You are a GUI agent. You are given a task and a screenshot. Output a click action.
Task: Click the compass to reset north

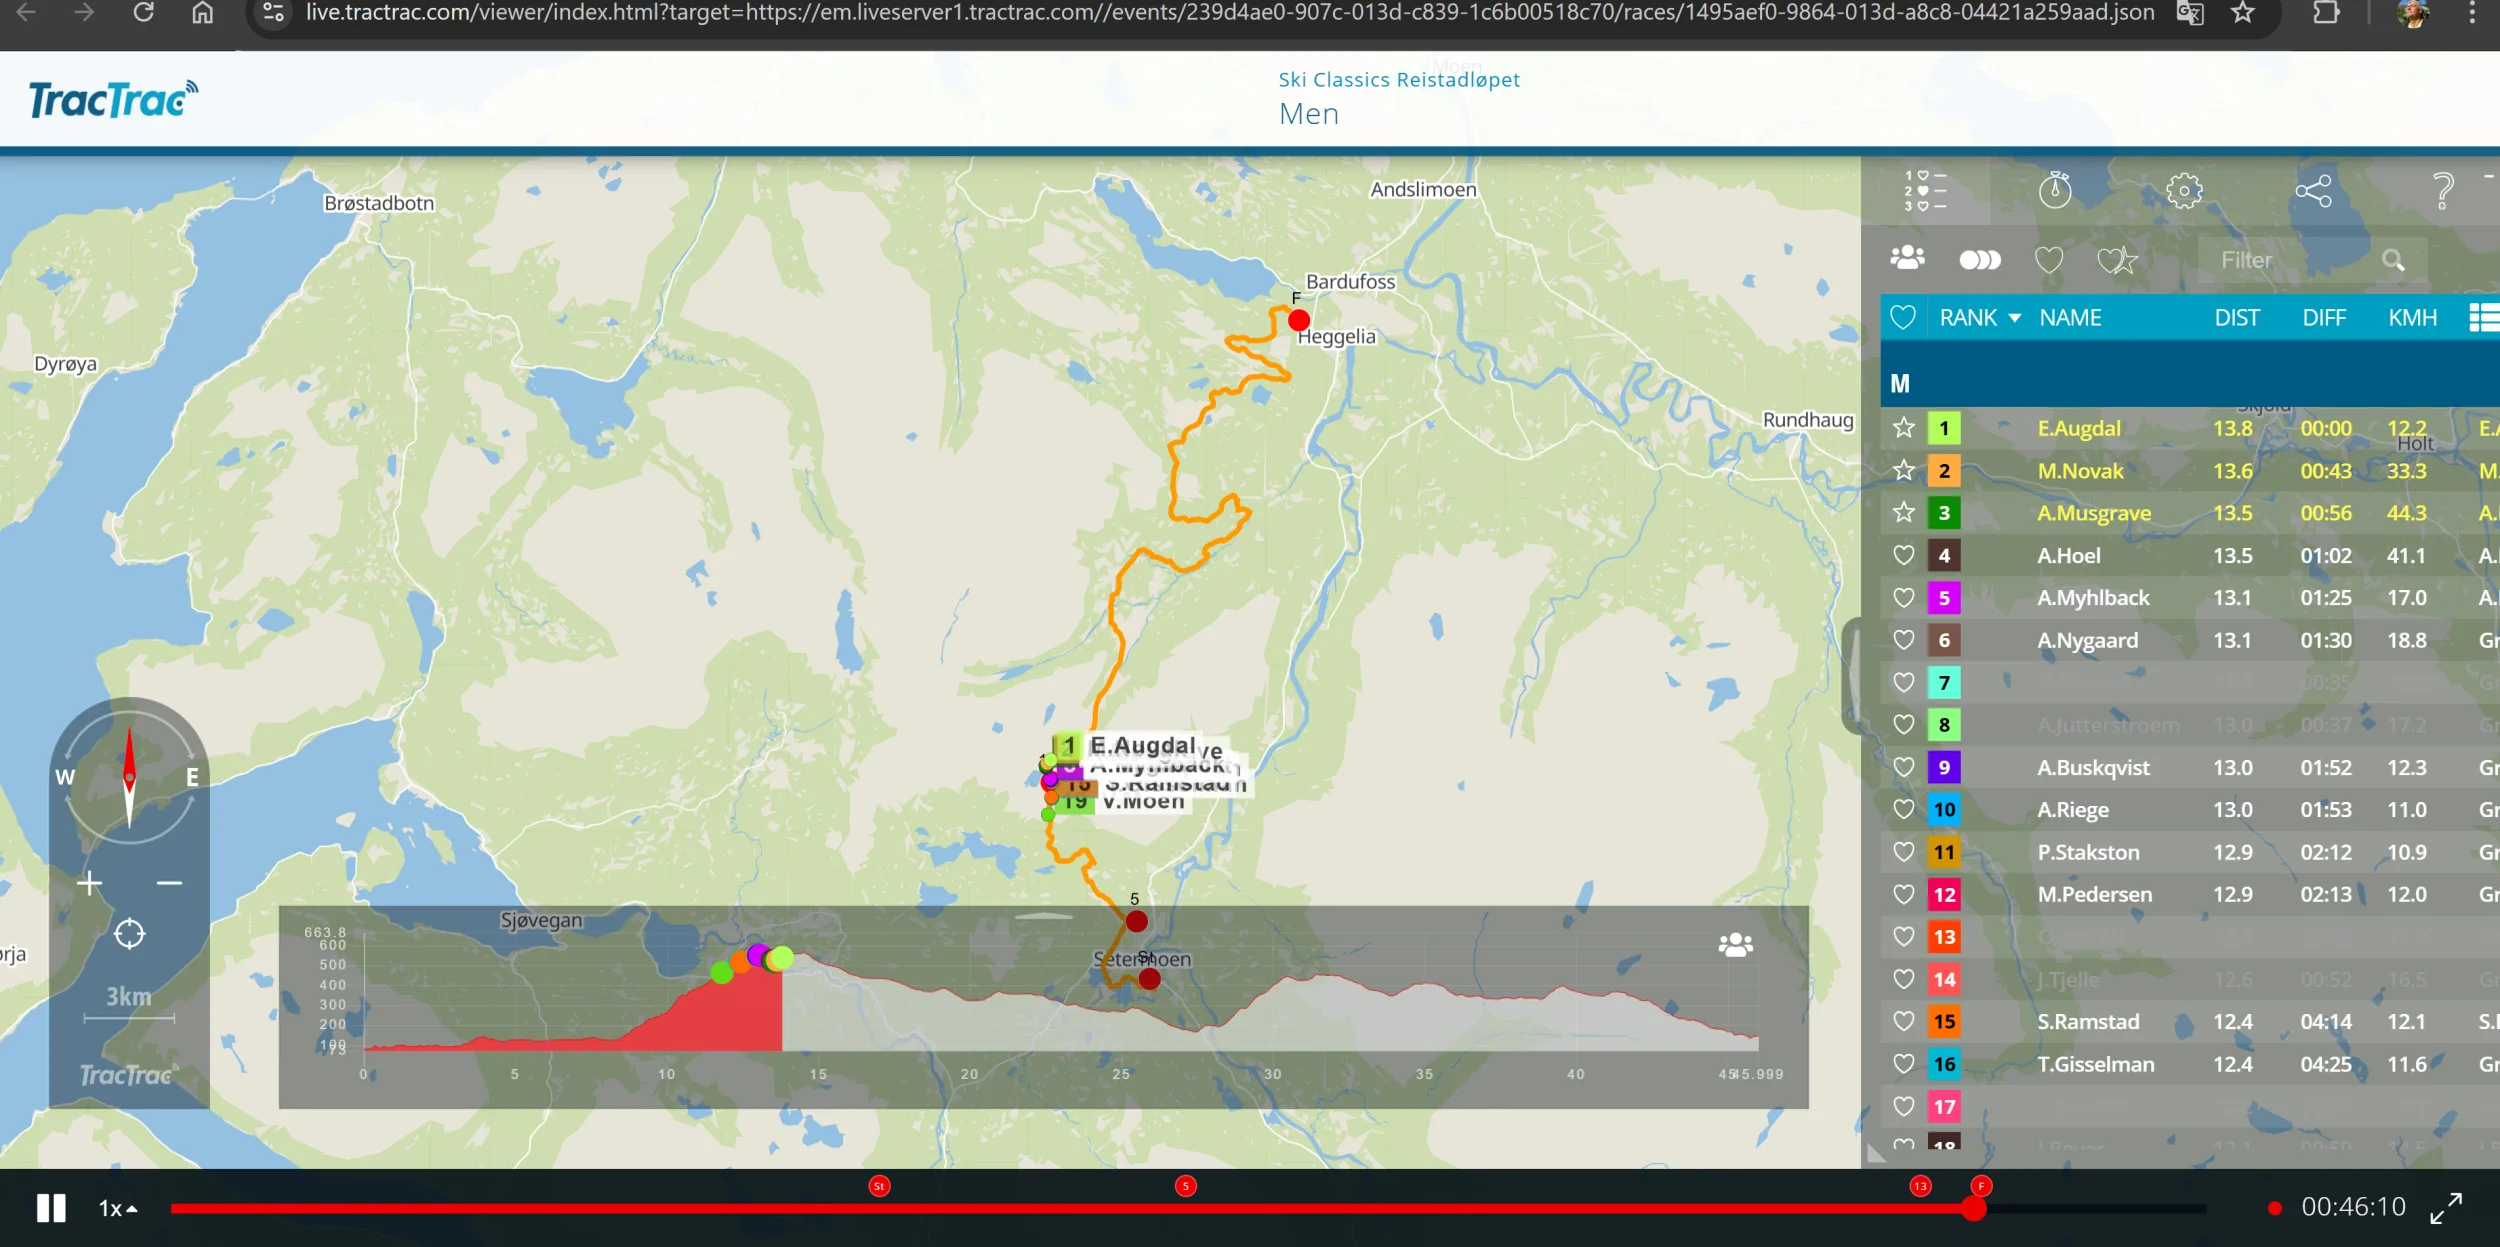129,776
